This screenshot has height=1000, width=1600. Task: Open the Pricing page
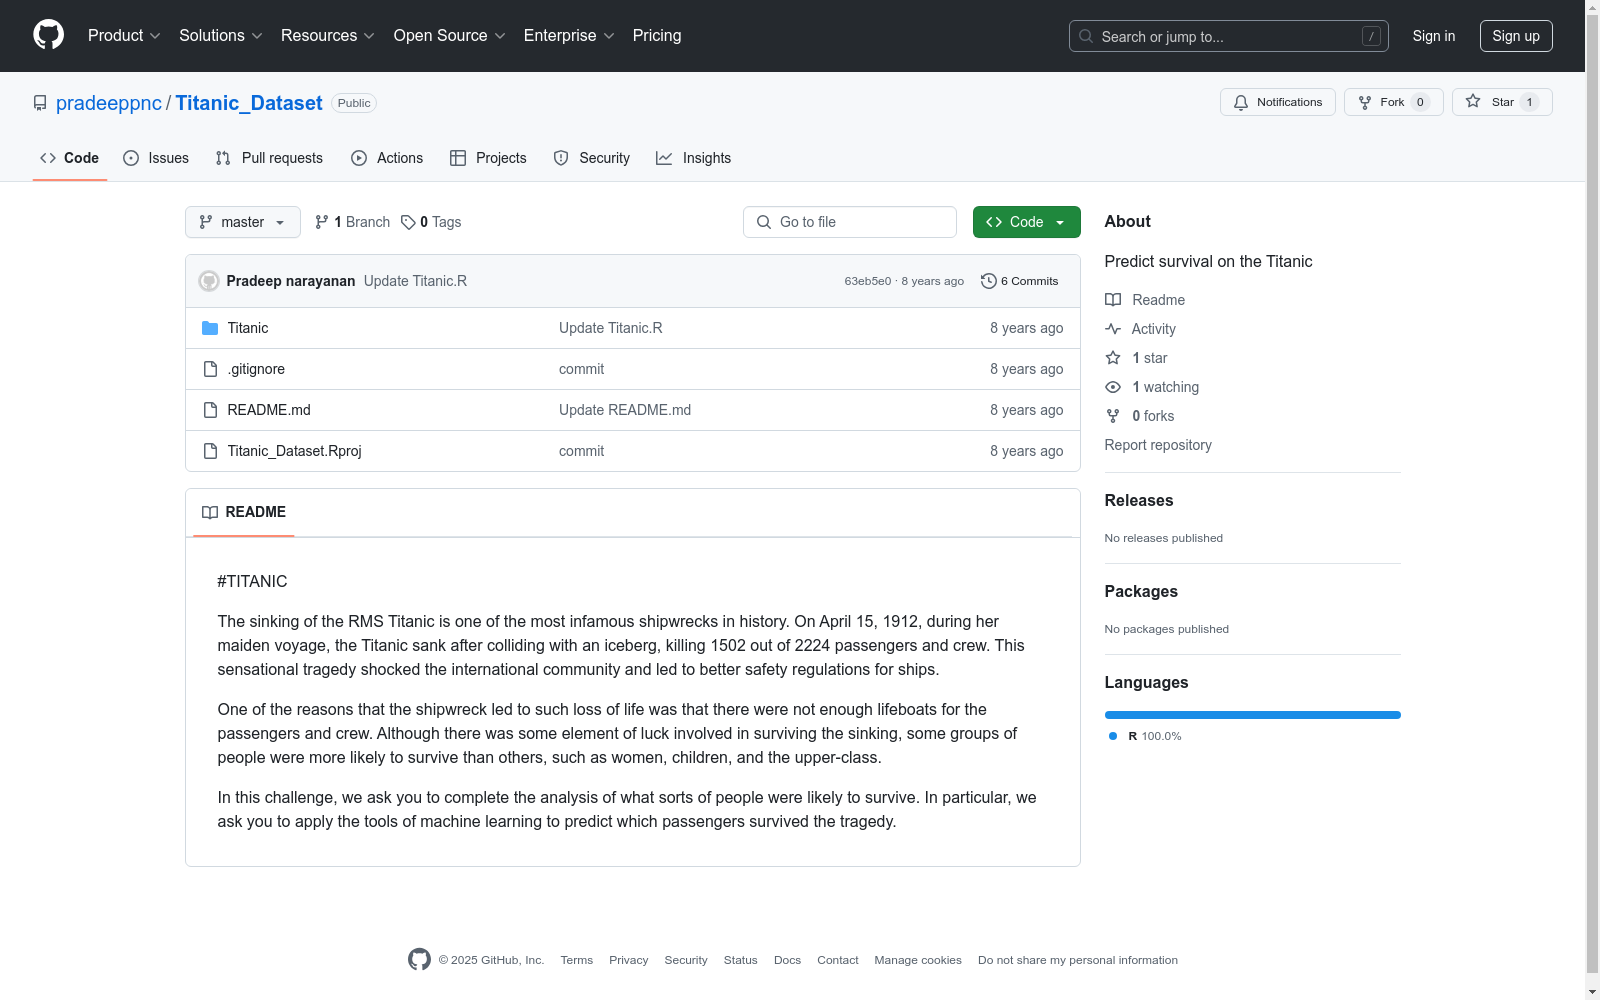pyautogui.click(x=657, y=36)
